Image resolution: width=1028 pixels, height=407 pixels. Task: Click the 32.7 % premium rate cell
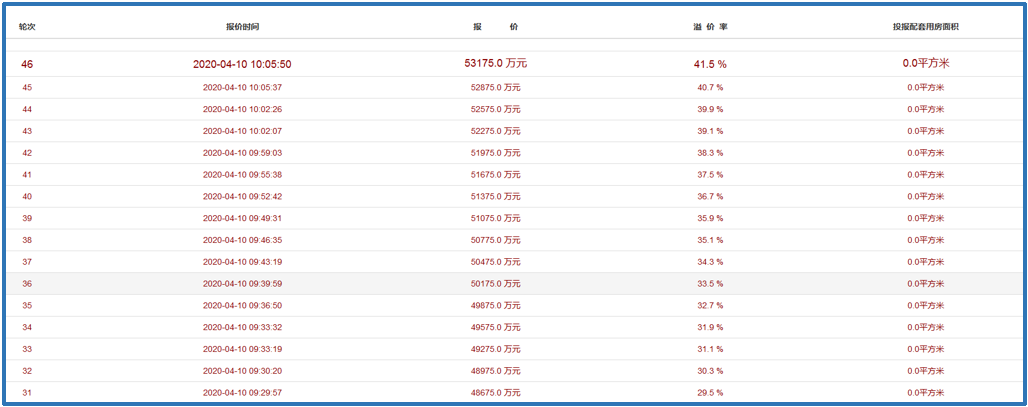pos(710,305)
